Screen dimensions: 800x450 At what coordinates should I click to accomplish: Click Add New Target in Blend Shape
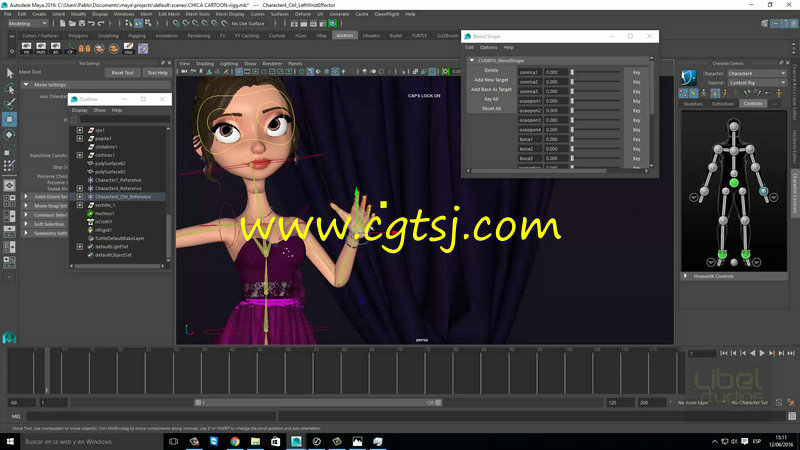pos(491,80)
